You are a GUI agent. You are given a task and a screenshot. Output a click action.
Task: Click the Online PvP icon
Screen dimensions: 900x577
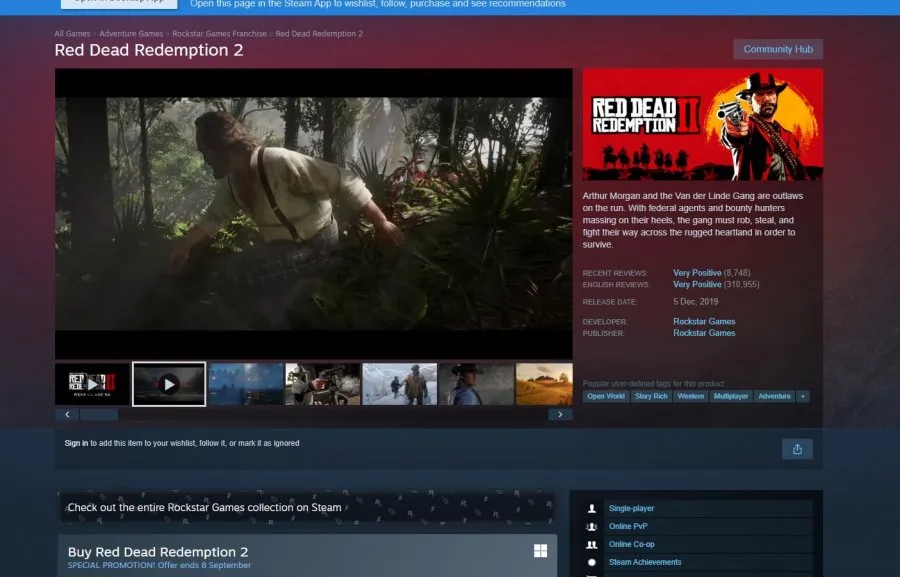(x=592, y=526)
